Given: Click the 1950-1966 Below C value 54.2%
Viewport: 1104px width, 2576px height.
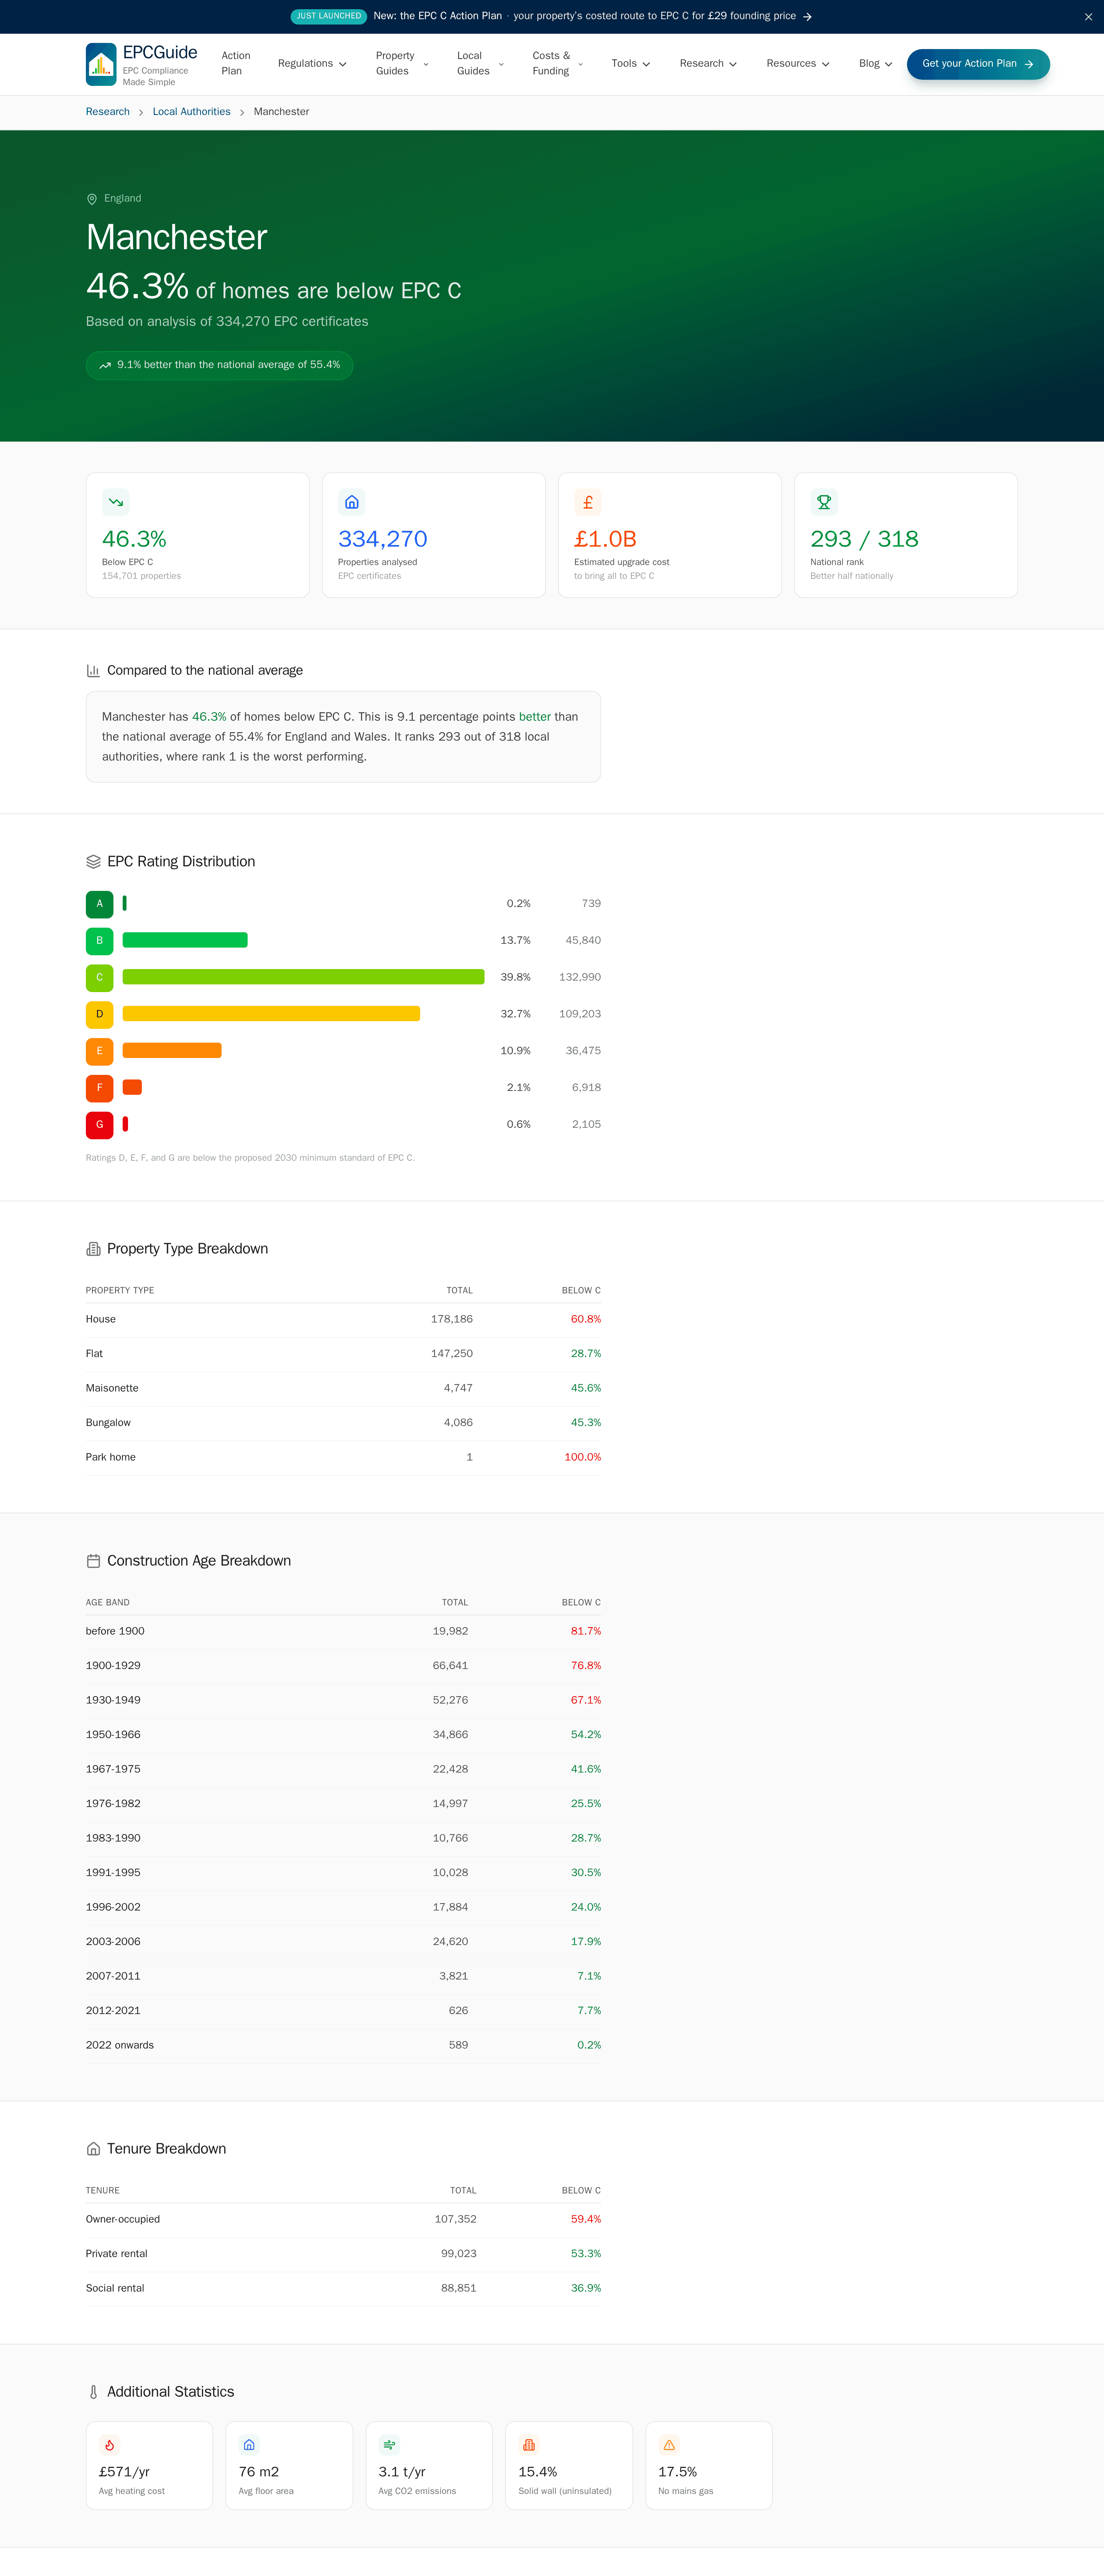Looking at the screenshot, I should (x=586, y=1735).
